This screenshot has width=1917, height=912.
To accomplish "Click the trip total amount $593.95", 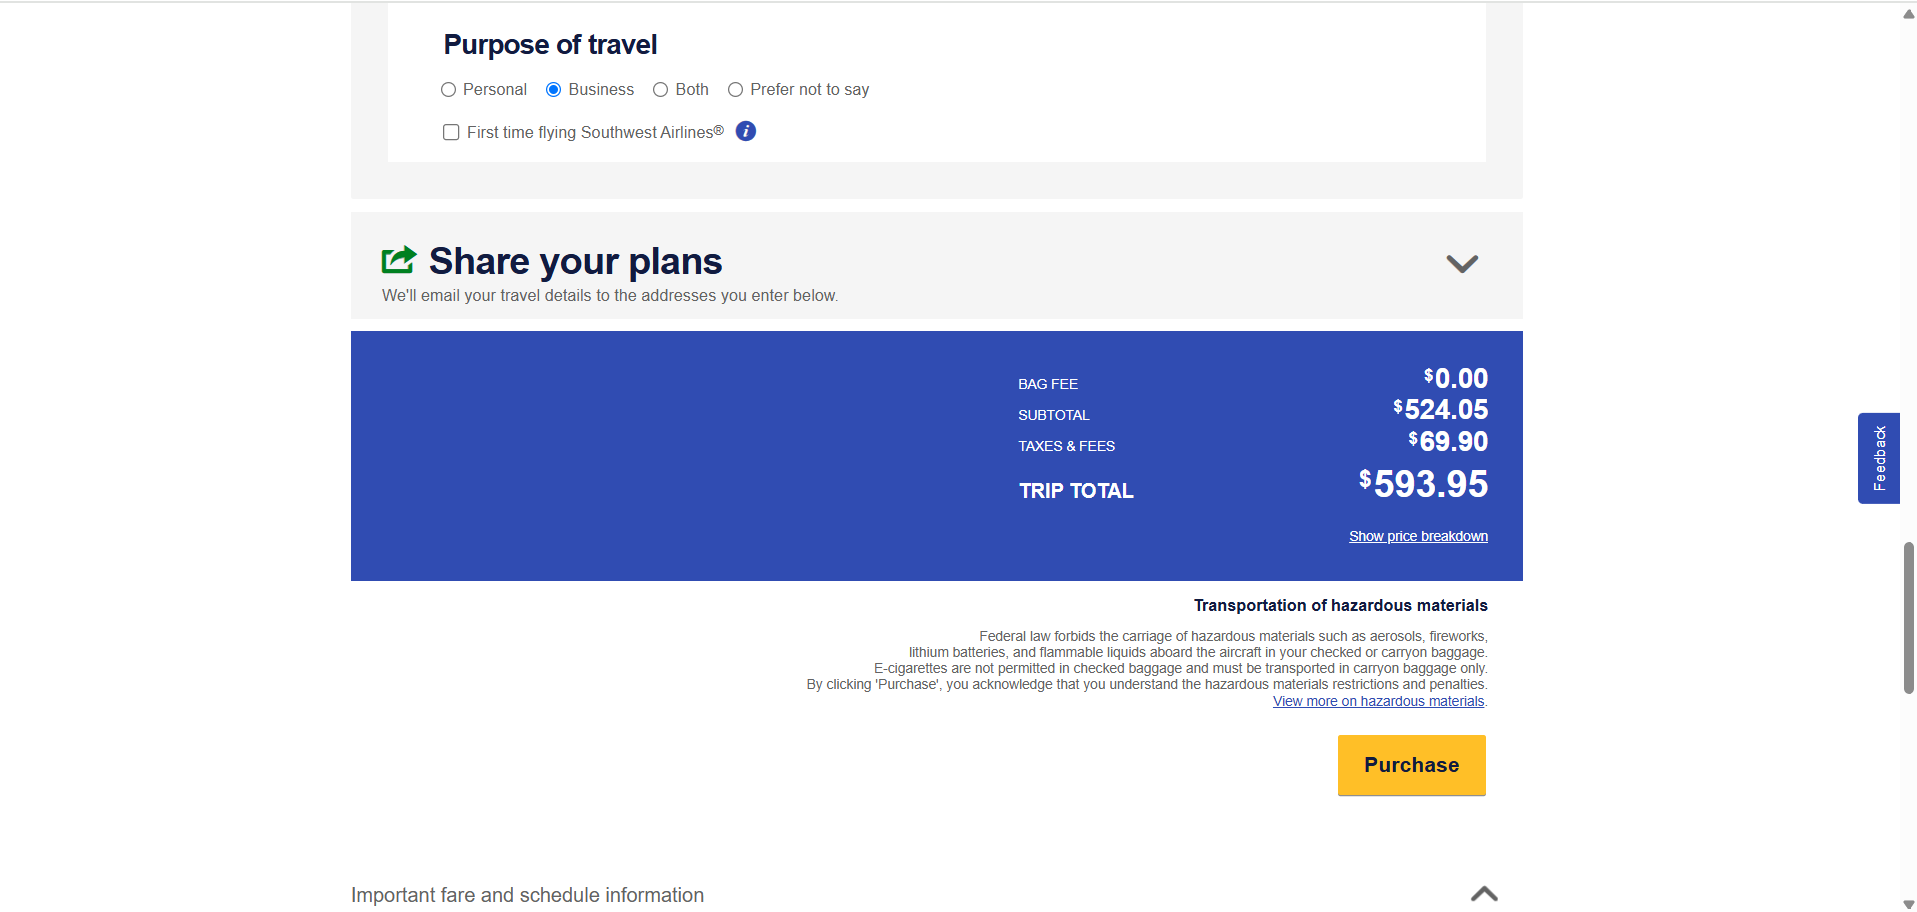I will tap(1423, 484).
